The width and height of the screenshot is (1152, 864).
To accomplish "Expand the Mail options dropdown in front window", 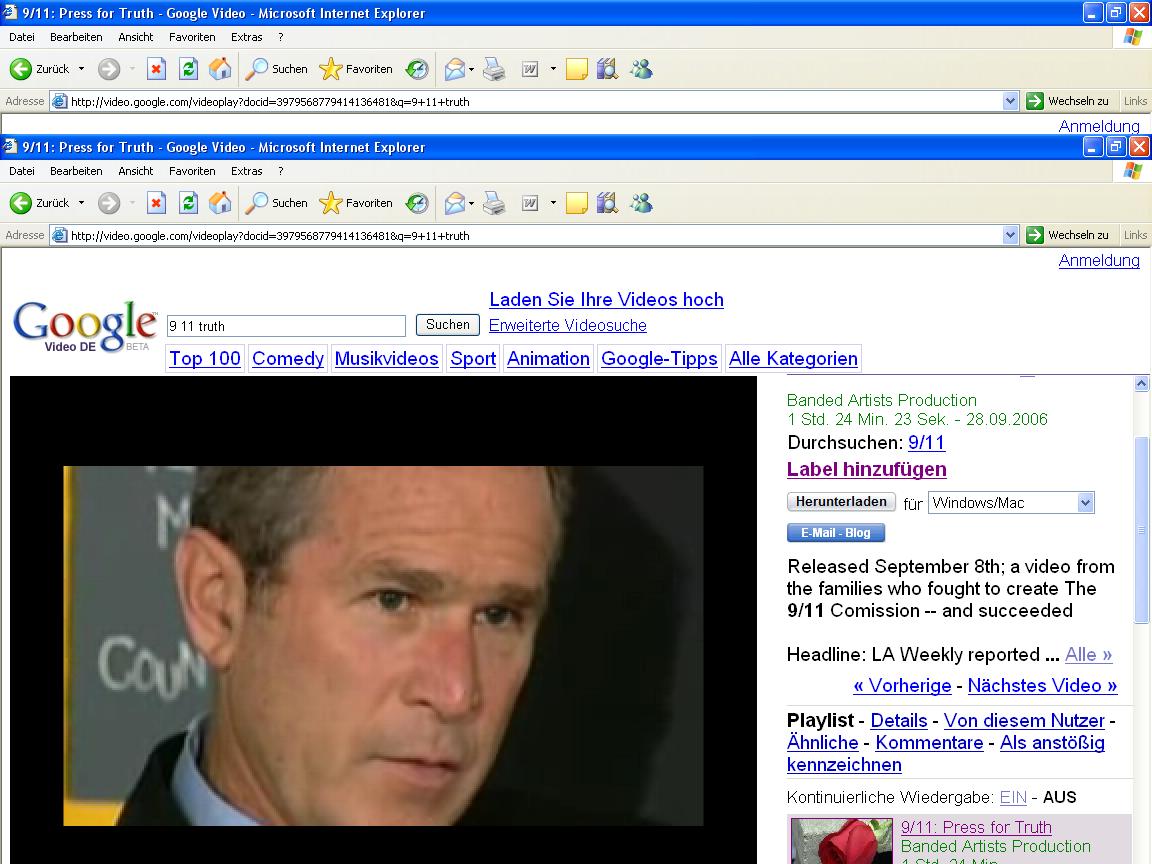I will coord(472,203).
